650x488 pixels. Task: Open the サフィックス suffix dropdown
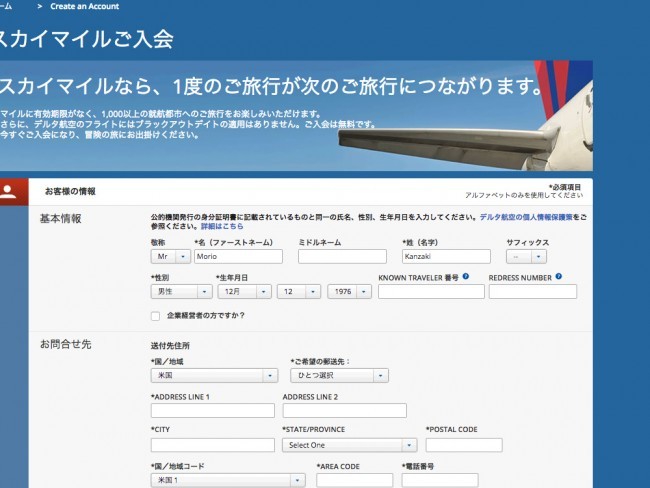point(526,257)
